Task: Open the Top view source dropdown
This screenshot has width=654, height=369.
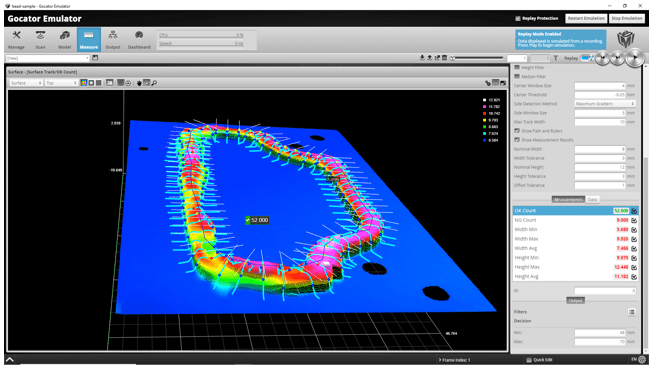Action: tap(61, 83)
